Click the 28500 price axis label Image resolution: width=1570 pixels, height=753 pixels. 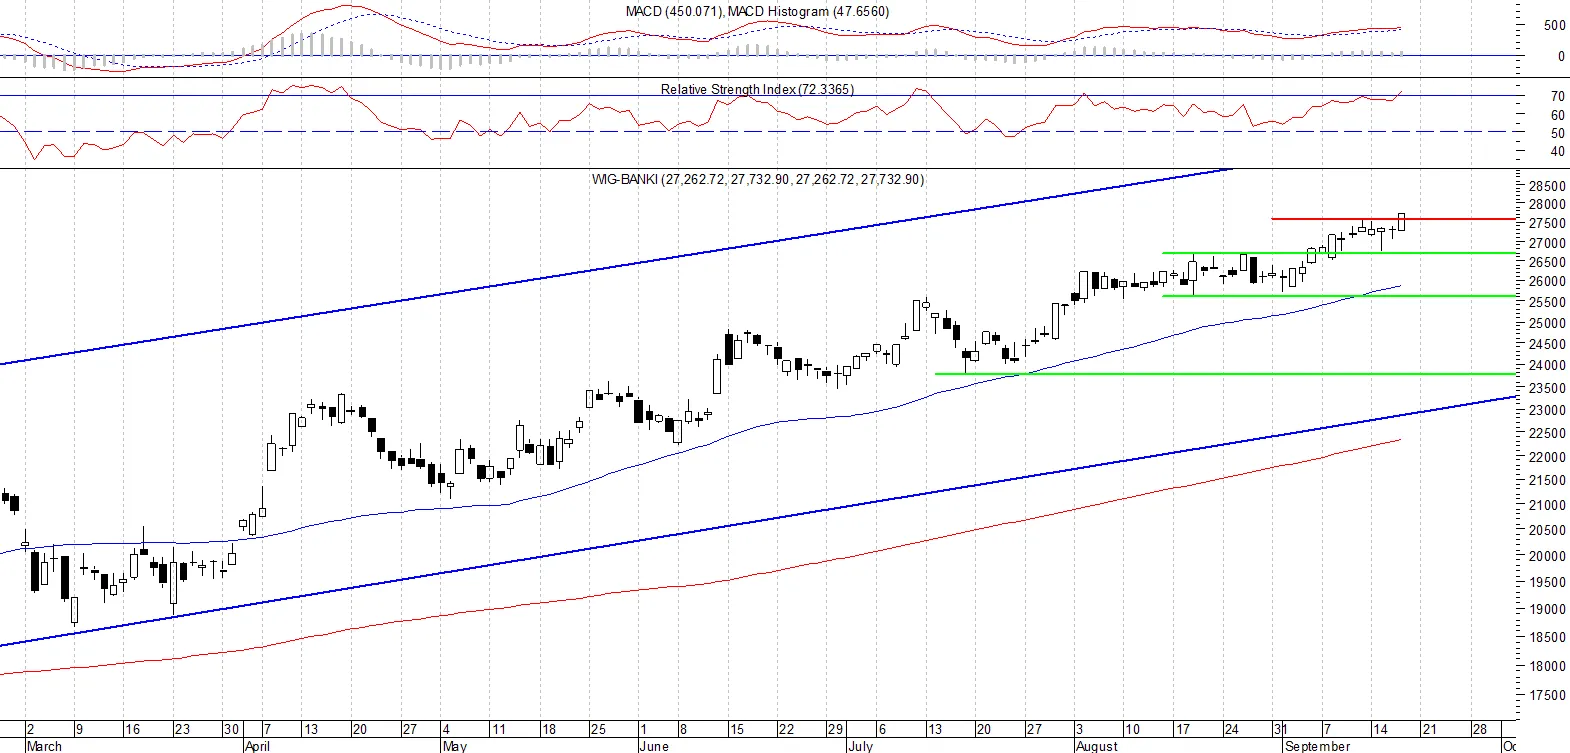[1547, 186]
